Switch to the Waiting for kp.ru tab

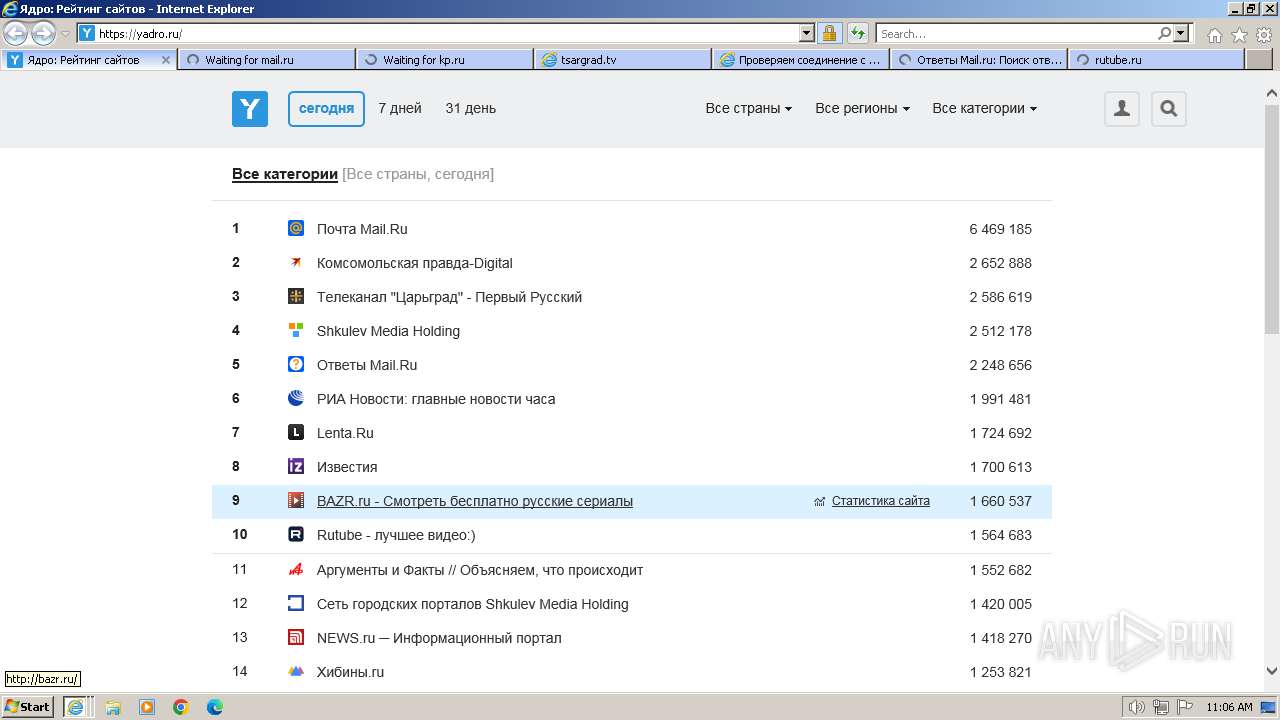point(445,59)
